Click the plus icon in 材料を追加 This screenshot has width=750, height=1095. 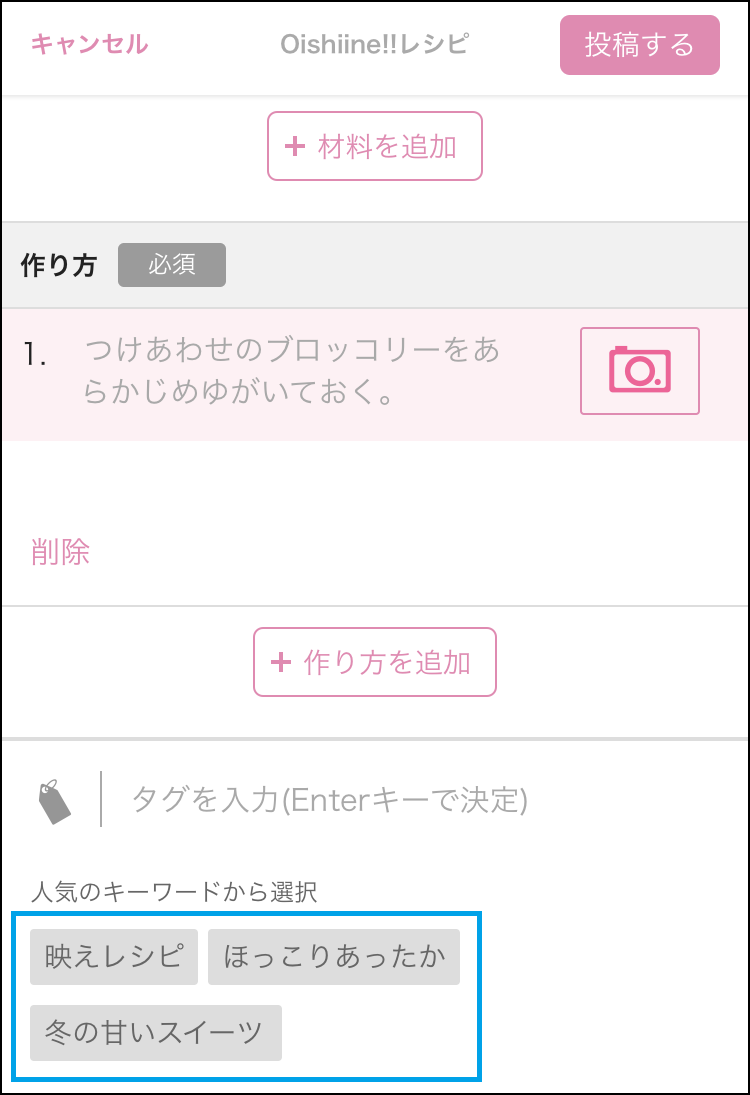(x=295, y=146)
